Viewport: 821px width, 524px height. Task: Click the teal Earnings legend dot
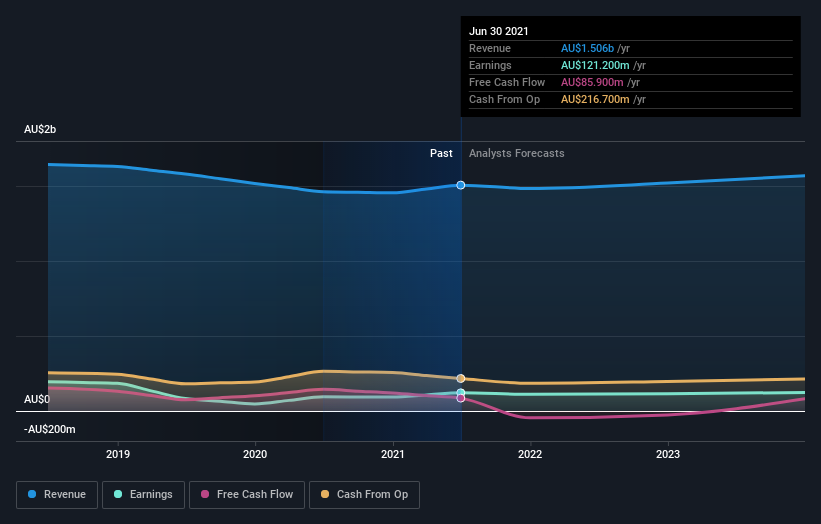click(118, 494)
